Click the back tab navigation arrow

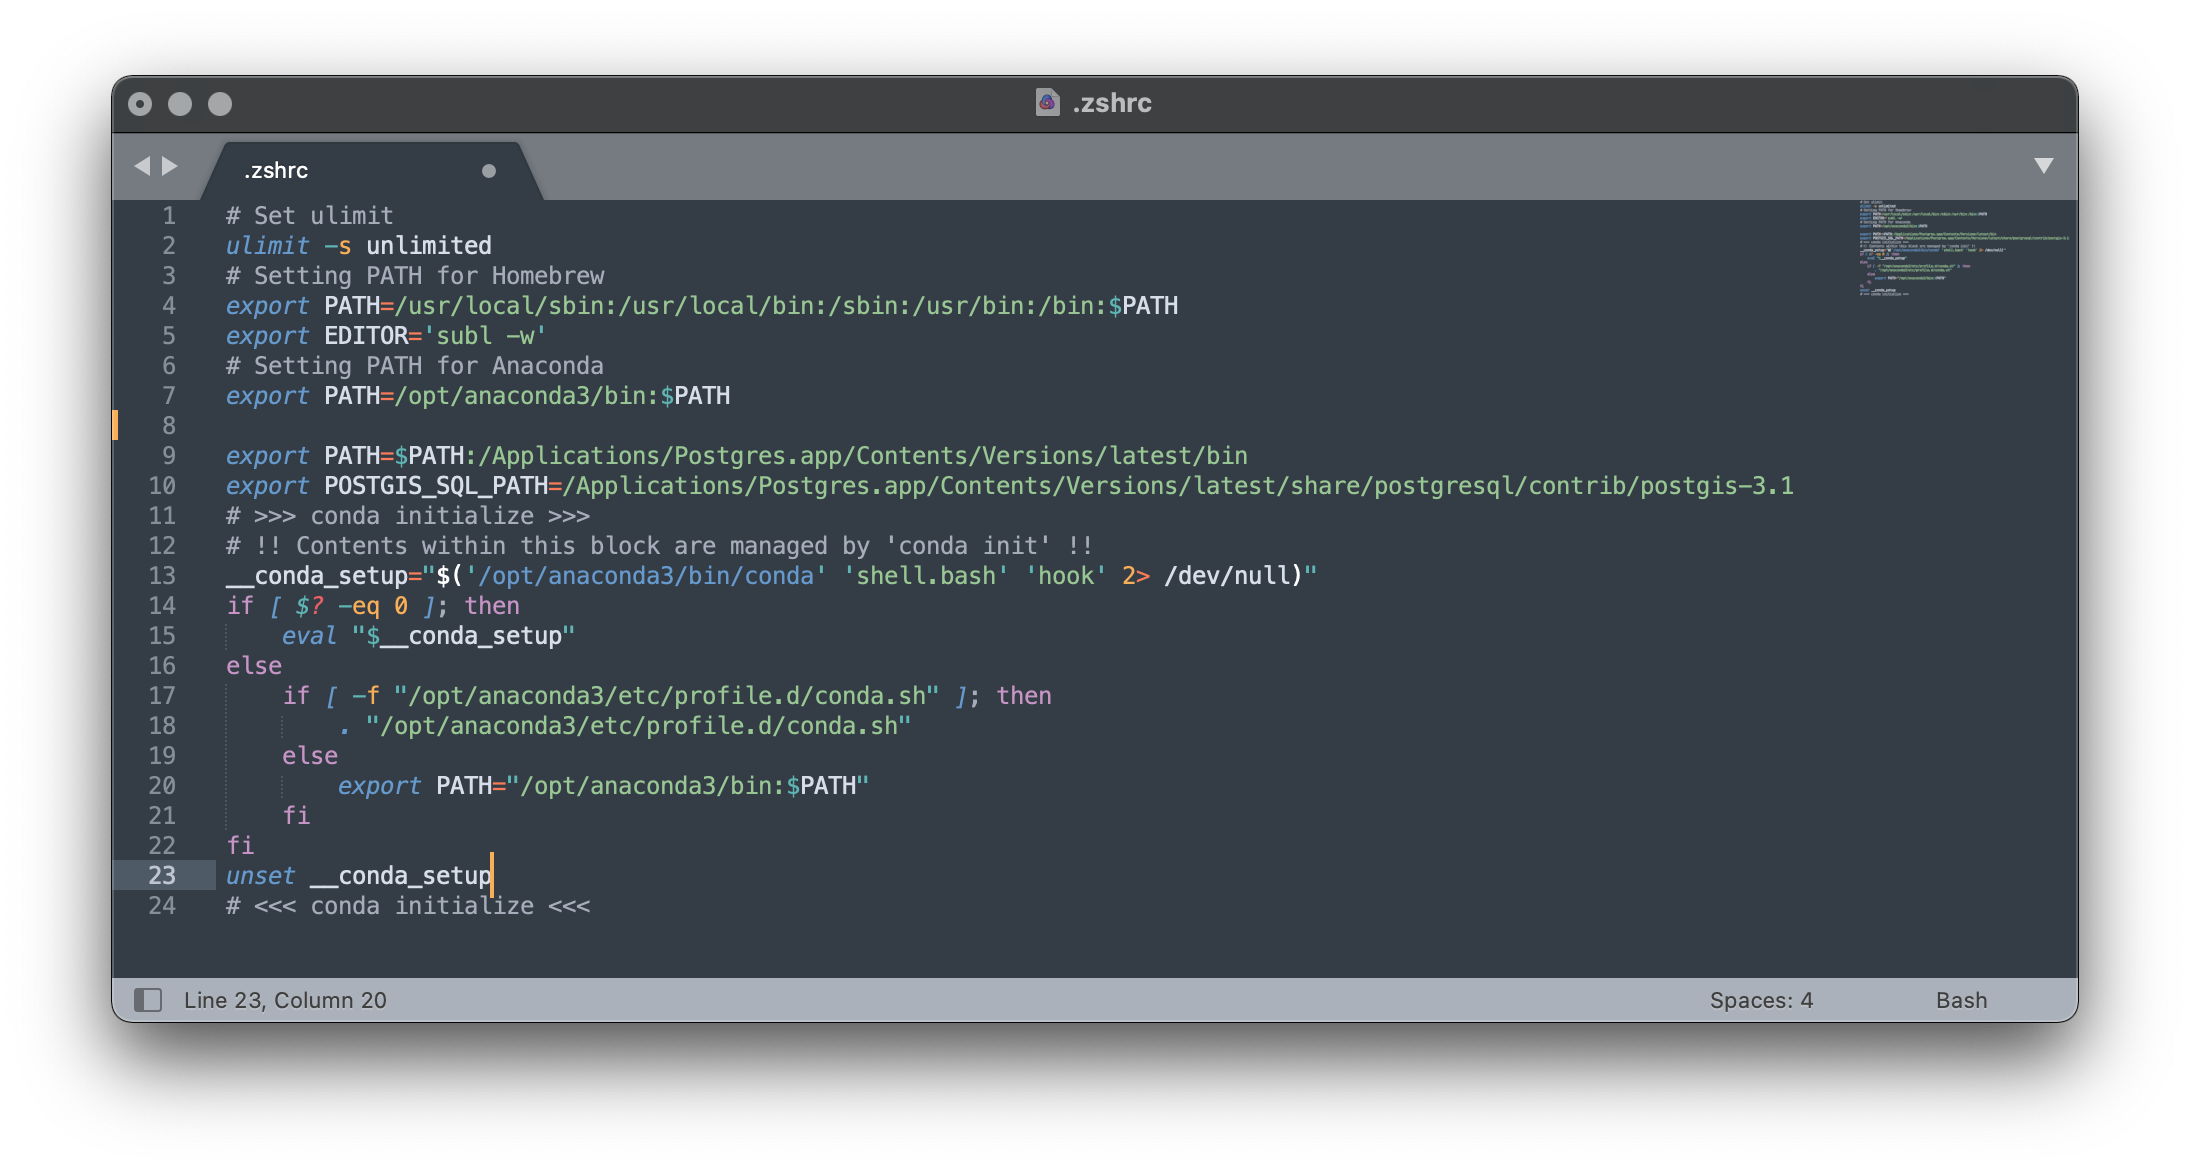[142, 166]
